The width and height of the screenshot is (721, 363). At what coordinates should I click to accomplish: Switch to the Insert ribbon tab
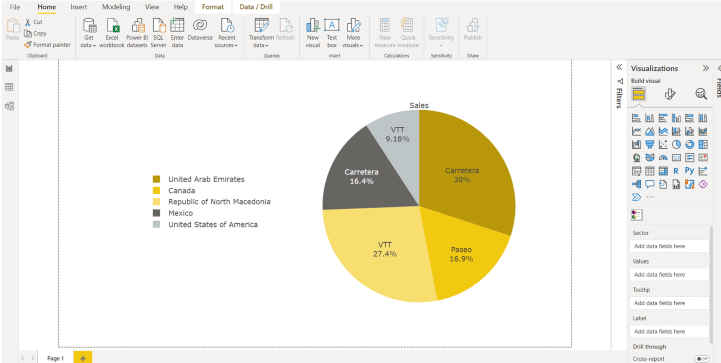[x=79, y=7]
